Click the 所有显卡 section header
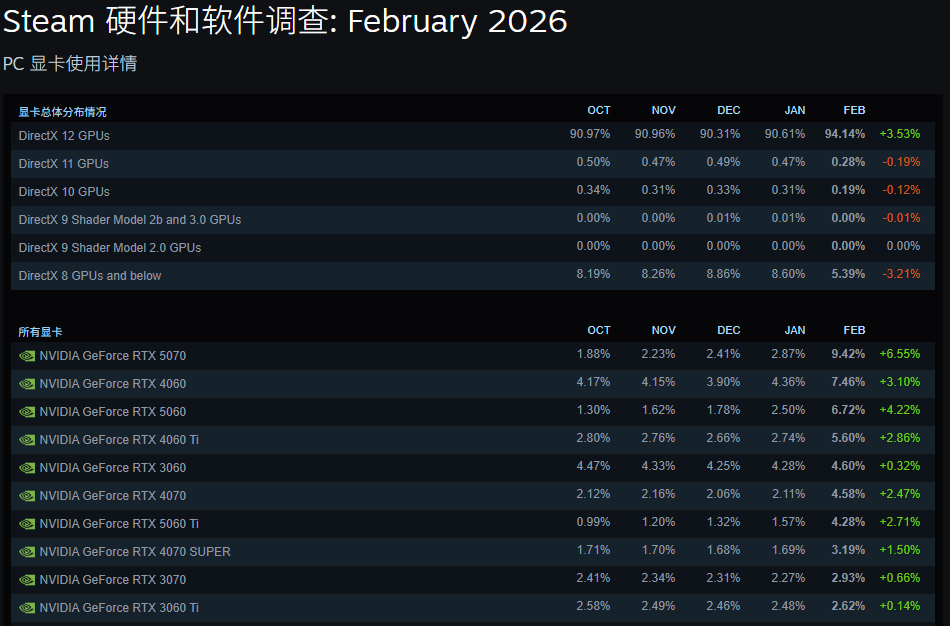This screenshot has height=626, width=950. [x=40, y=332]
